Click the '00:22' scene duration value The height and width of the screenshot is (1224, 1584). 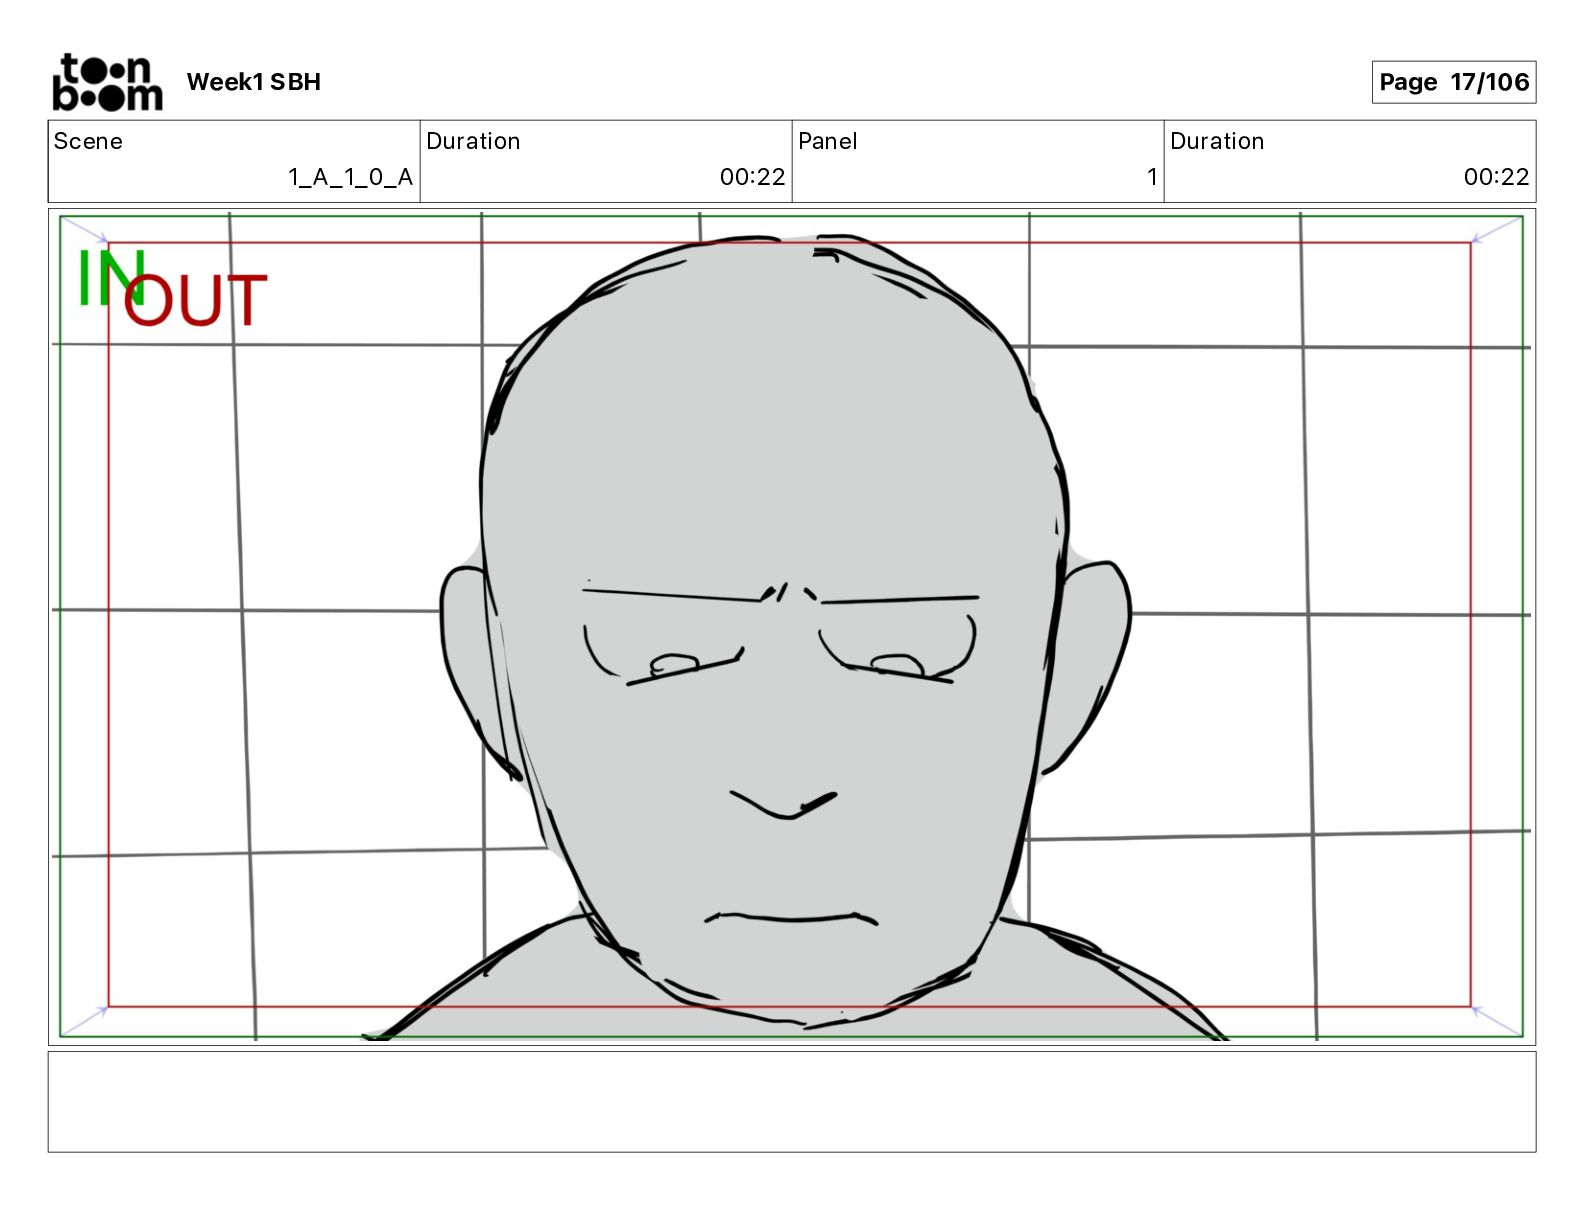tap(752, 177)
